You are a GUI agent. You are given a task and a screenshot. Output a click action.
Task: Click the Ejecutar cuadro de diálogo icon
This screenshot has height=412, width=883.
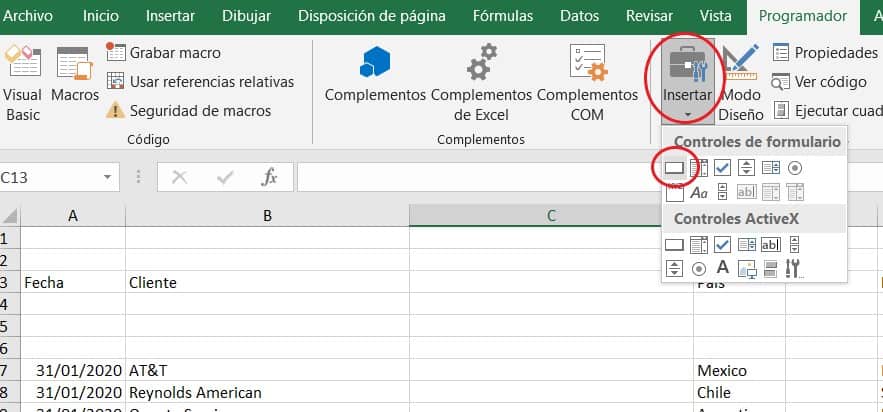[782, 110]
